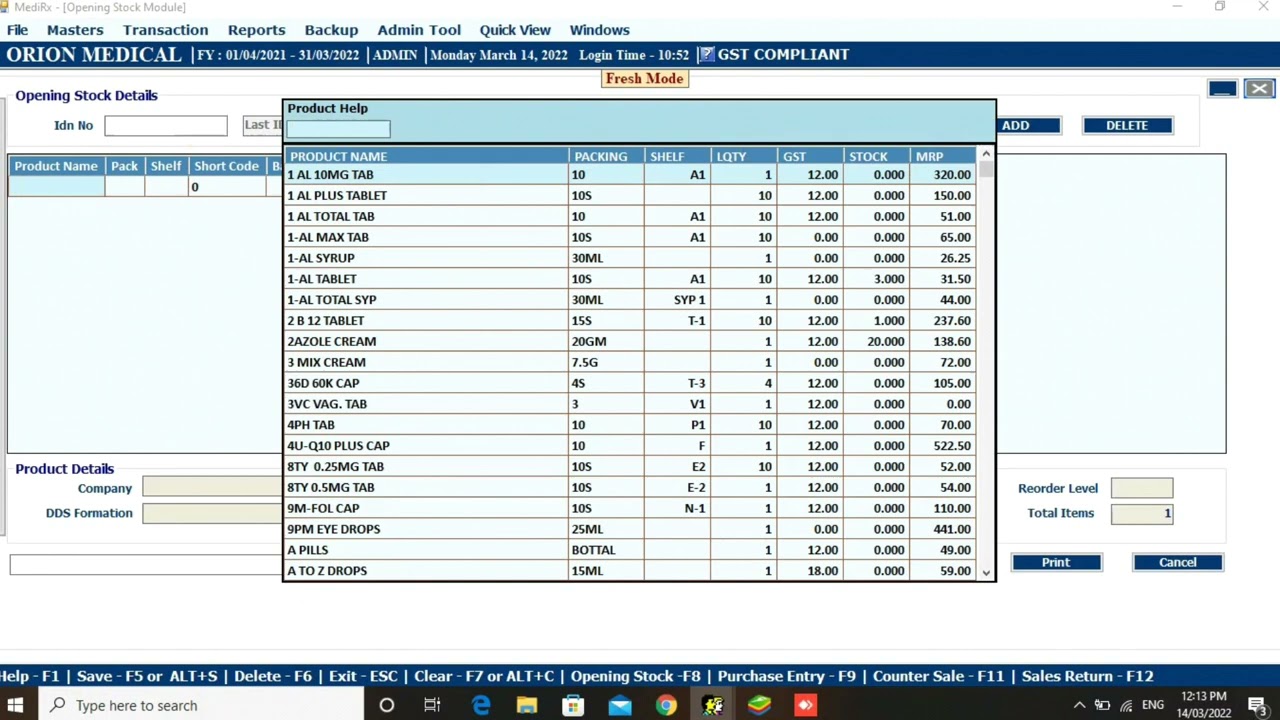Open File Explorer from taskbar

tap(527, 705)
